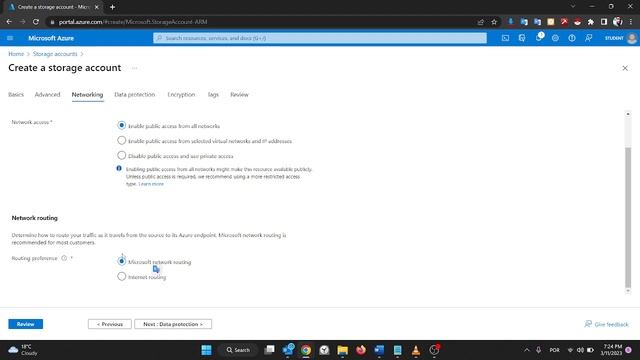Open Chrome's three-dot menu
Viewport: 640px width, 360px height.
(631, 22)
